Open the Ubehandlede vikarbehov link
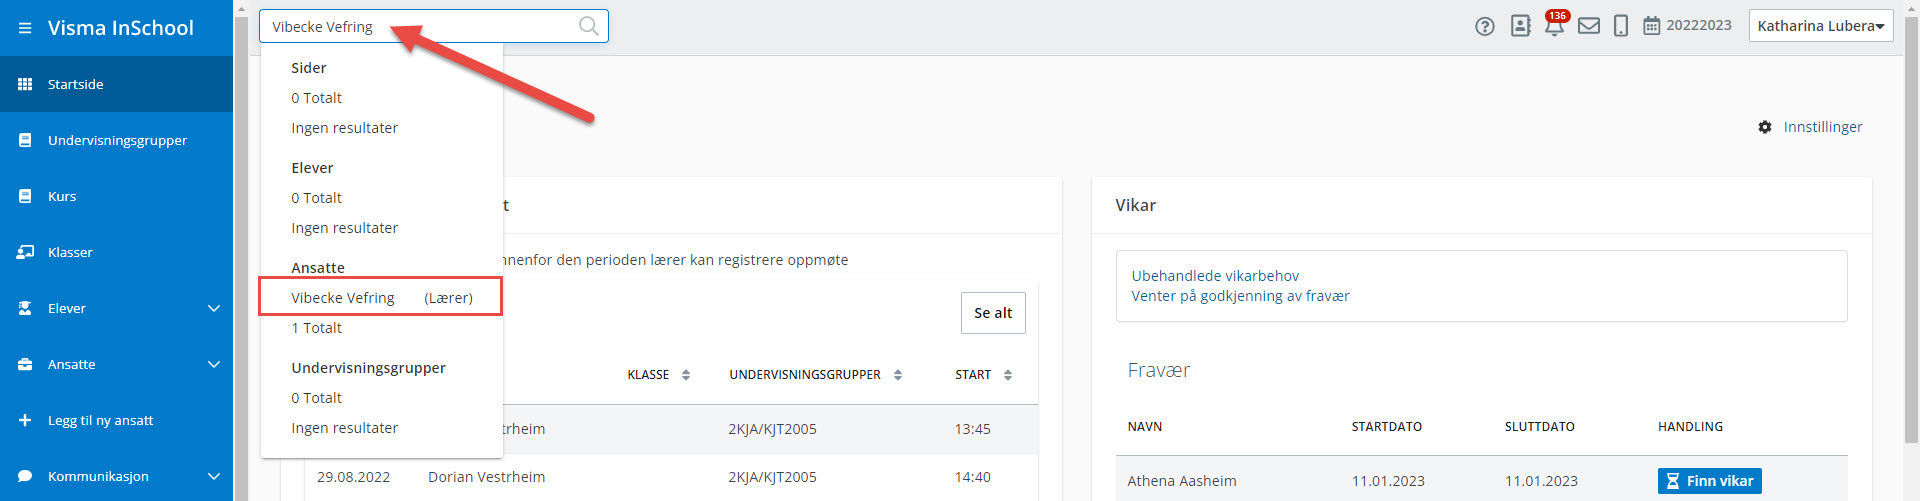This screenshot has width=1920, height=501. (x=1215, y=276)
